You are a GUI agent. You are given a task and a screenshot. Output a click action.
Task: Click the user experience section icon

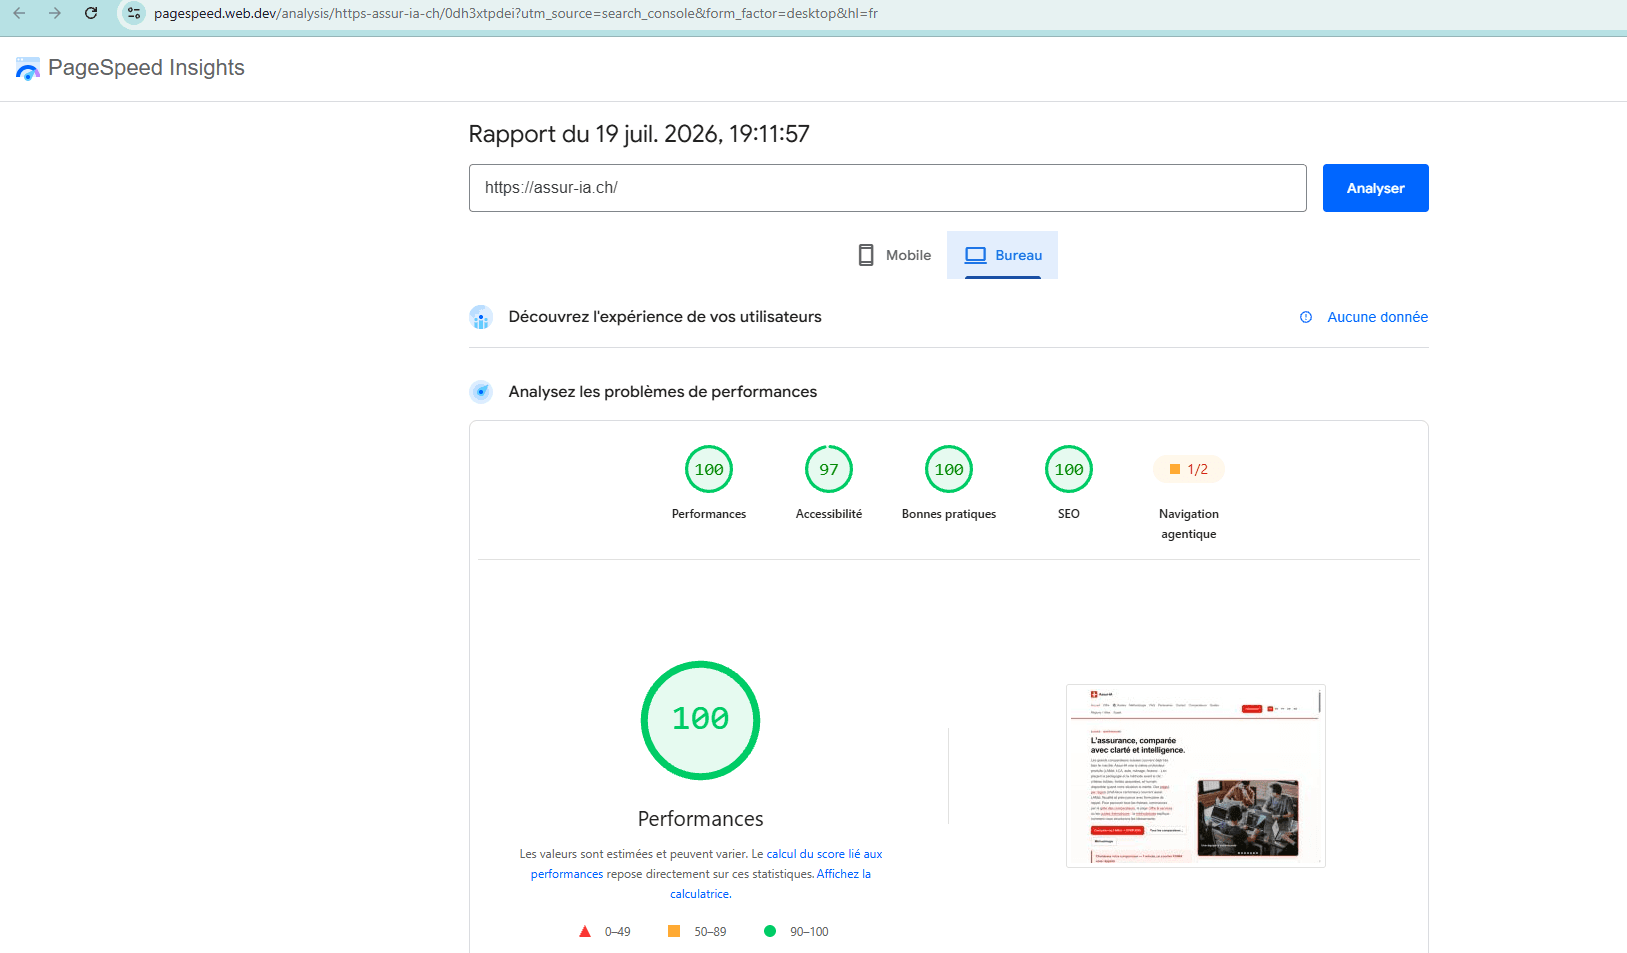click(481, 317)
